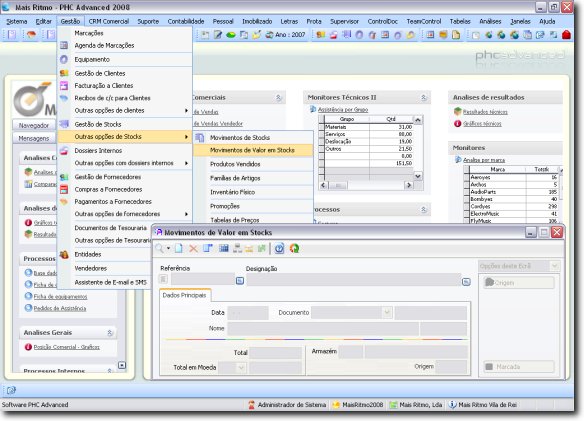Image resolution: width=584 pixels, height=421 pixels.
Task: Open the Documento combo box dropdown
Action: [387, 313]
